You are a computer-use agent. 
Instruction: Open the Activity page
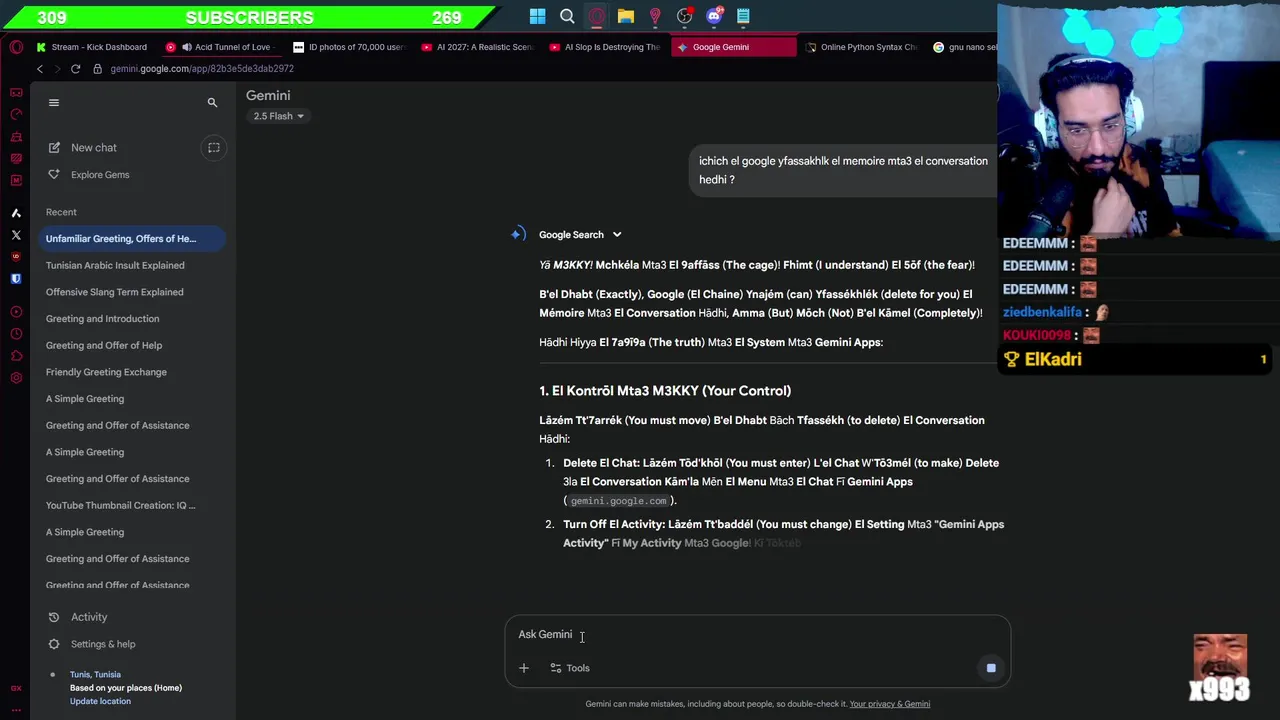[89, 617]
